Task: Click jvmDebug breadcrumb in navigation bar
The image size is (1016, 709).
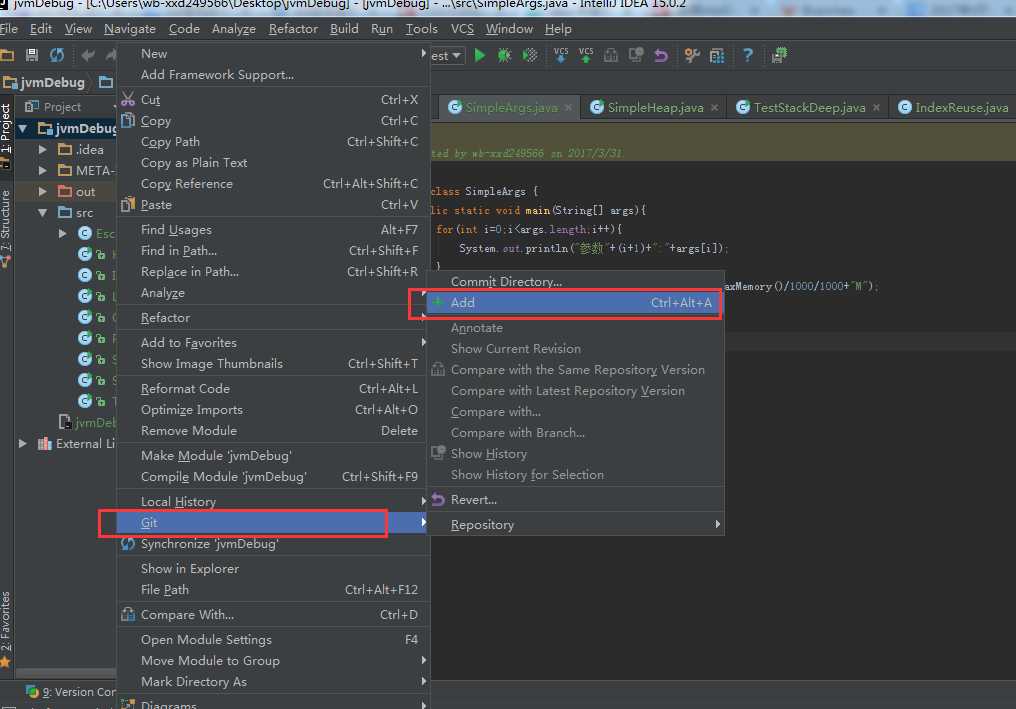Action: pos(45,82)
